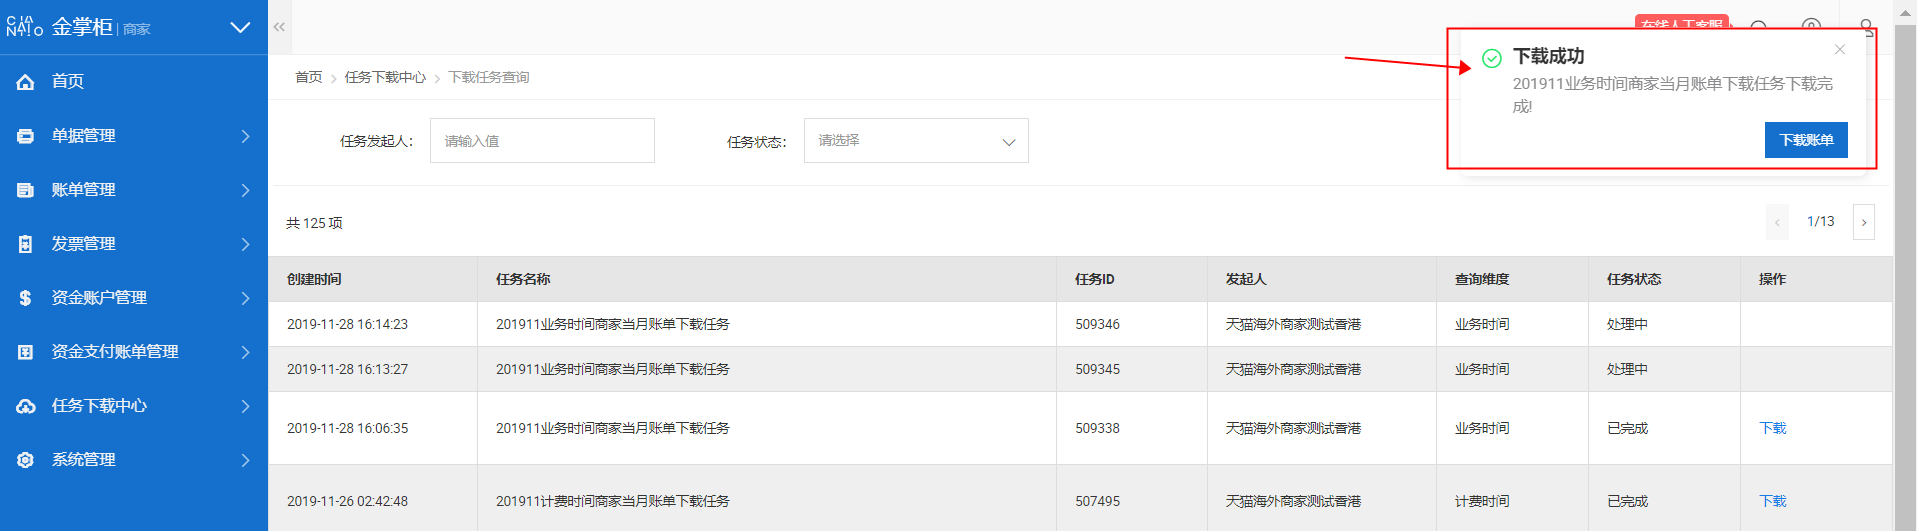Click 1/13 page indicator
This screenshot has height=531, width=1917.
(1820, 222)
